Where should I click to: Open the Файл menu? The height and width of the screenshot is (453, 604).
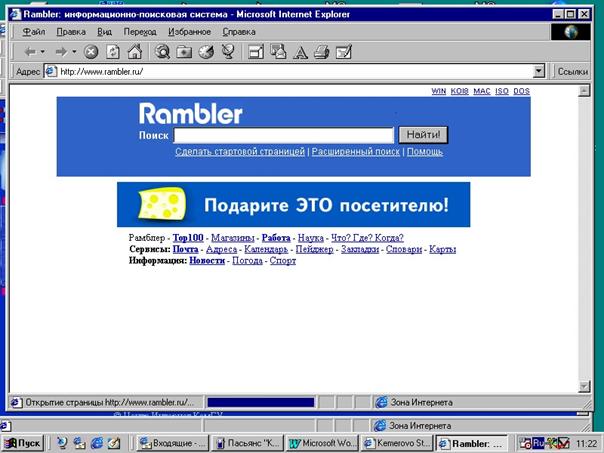tap(33, 32)
